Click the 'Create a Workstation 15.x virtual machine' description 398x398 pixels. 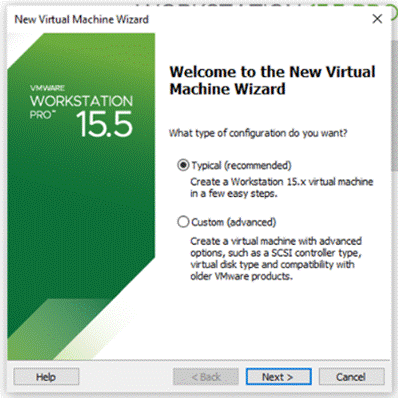[x=282, y=187]
